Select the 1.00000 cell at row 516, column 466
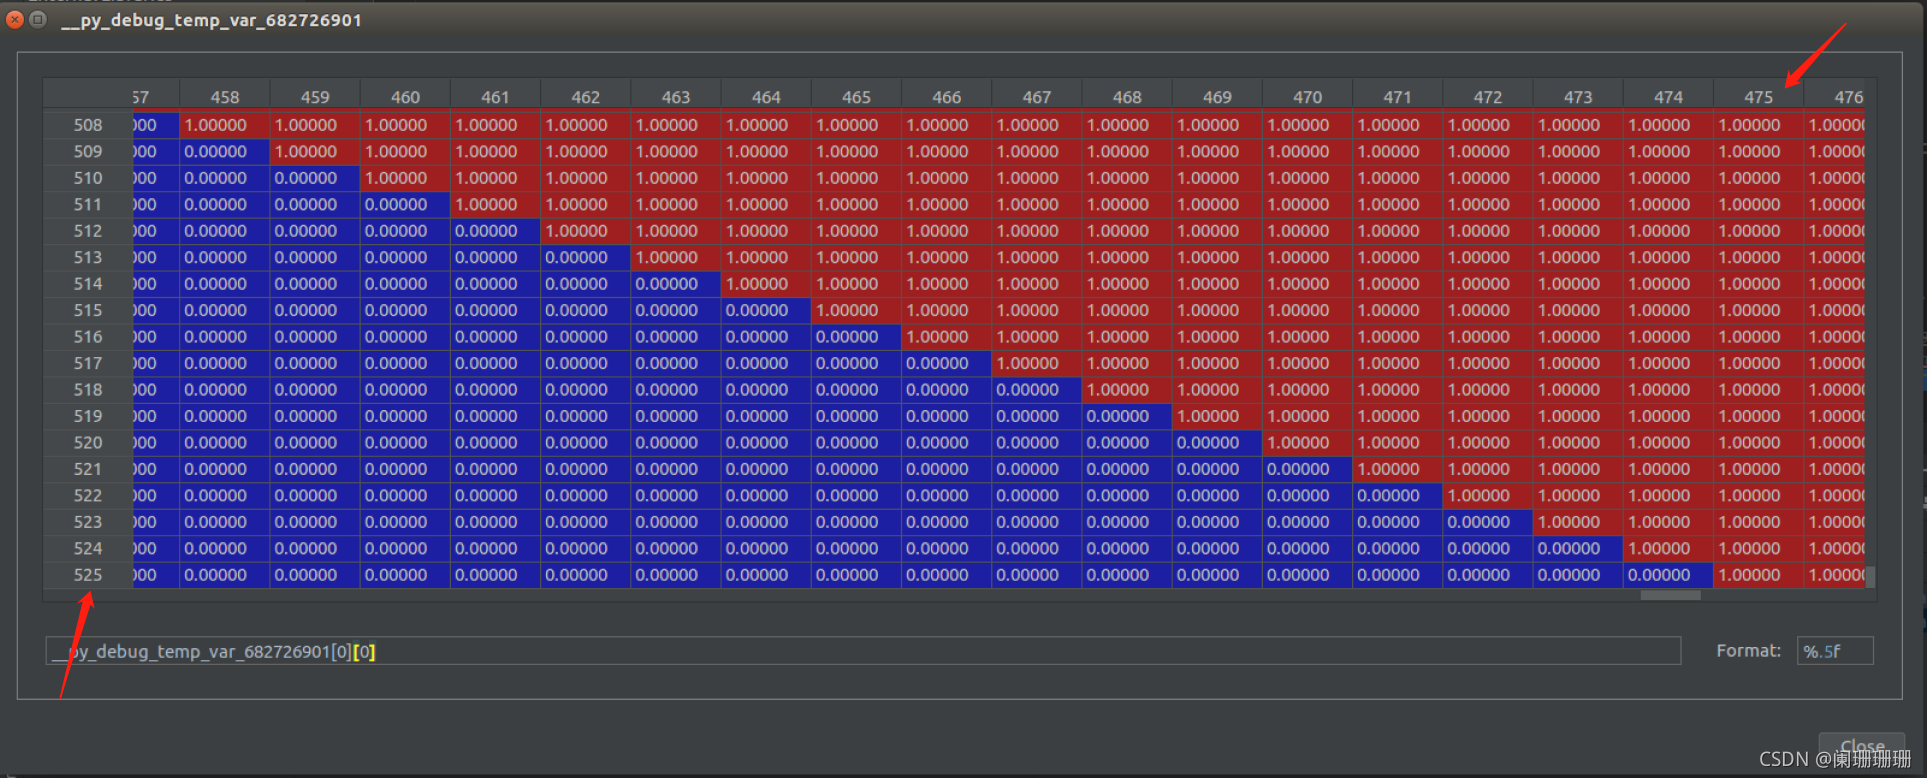The image size is (1927, 778). [x=947, y=337]
